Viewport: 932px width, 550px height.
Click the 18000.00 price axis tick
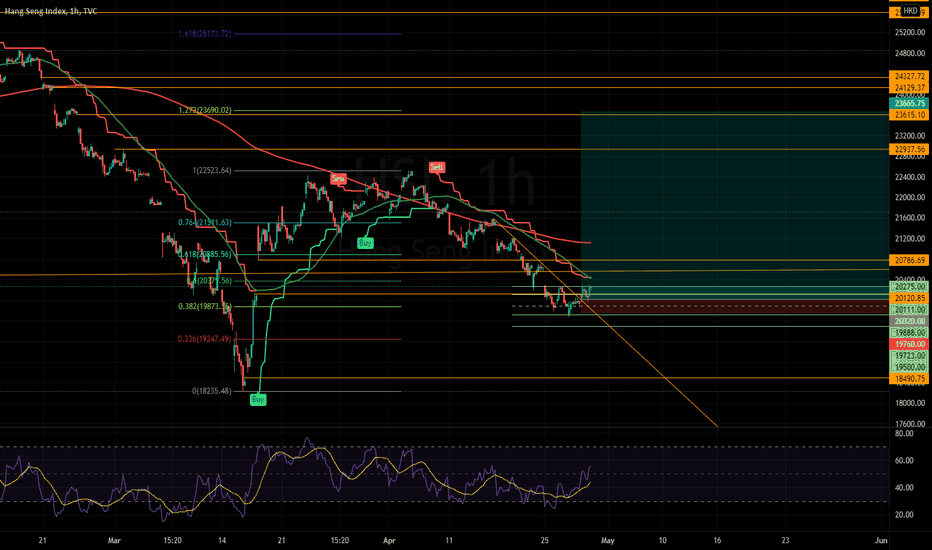coord(909,403)
